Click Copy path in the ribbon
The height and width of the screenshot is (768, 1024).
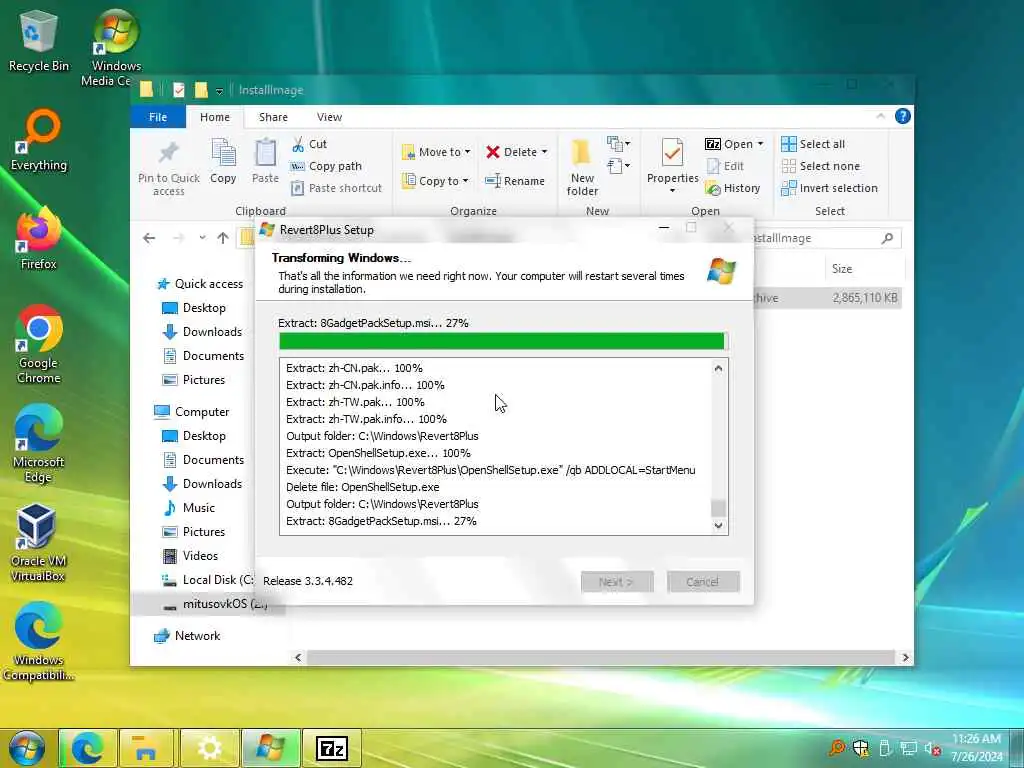326,167
